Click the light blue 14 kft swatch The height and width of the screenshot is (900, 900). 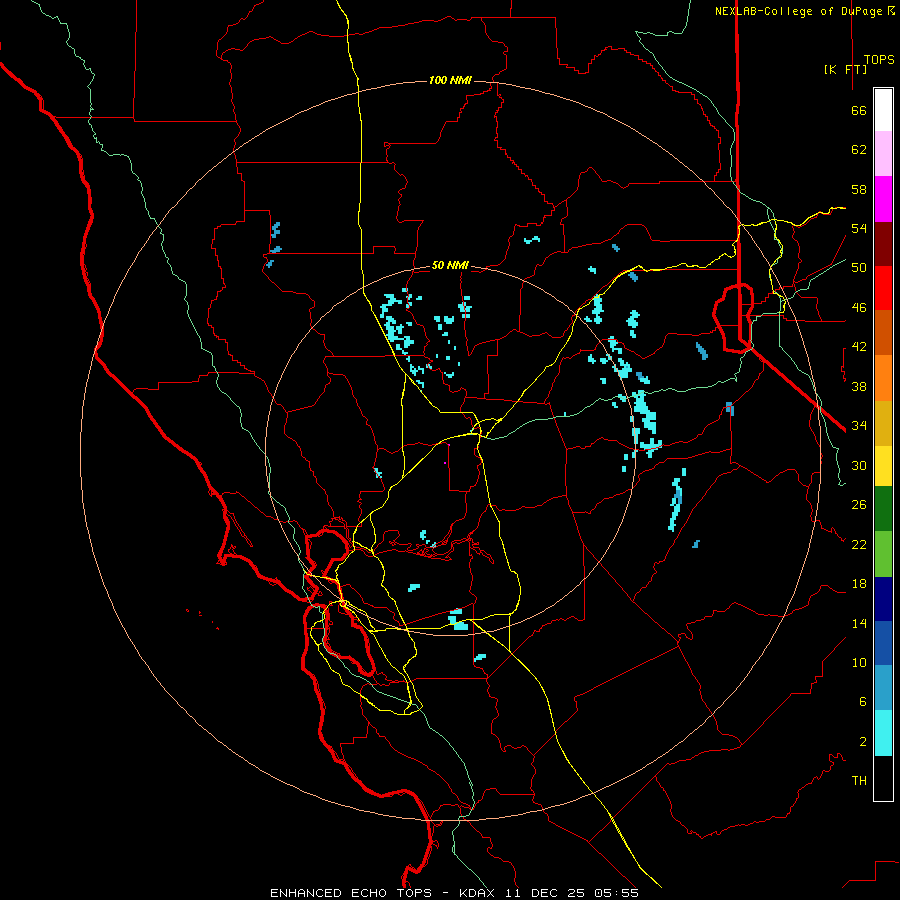883,688
